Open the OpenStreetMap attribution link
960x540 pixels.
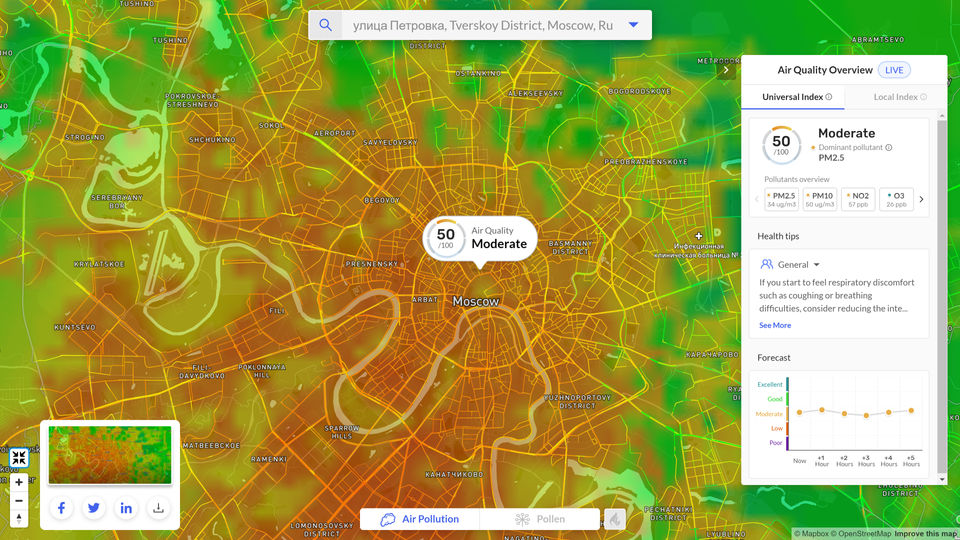[x=861, y=534]
